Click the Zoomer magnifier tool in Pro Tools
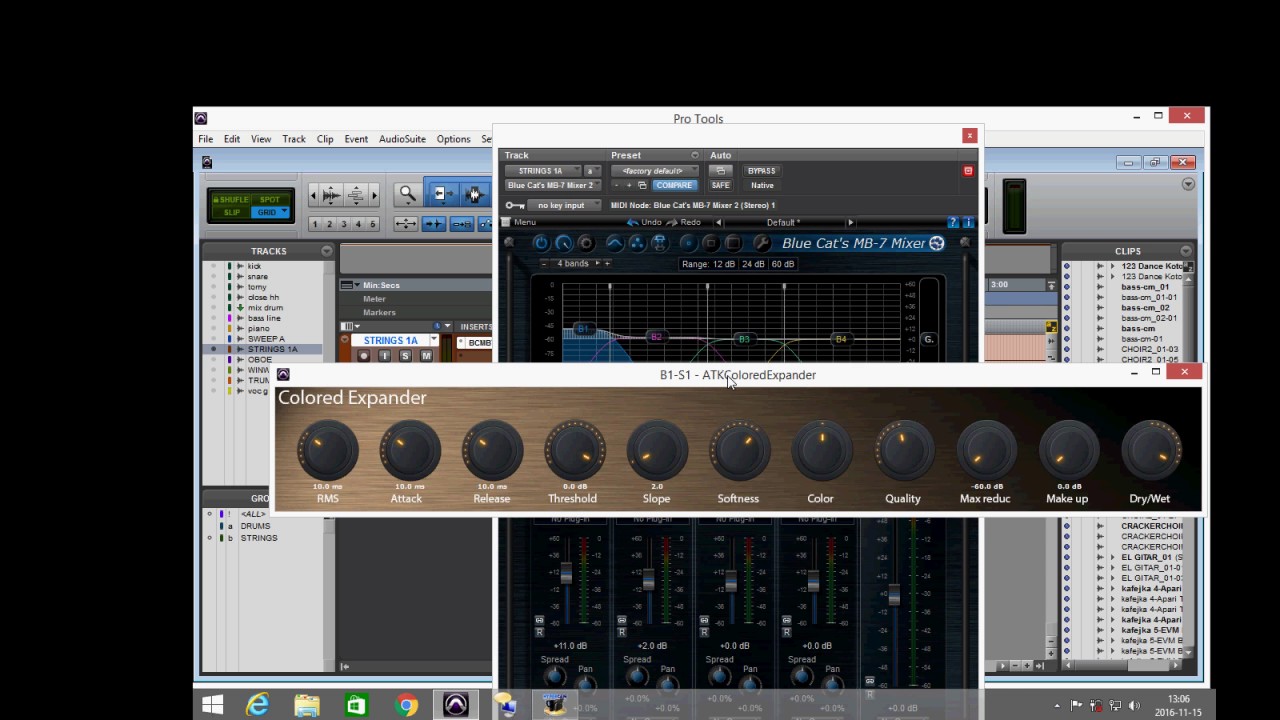The width and height of the screenshot is (1280, 720). [407, 194]
